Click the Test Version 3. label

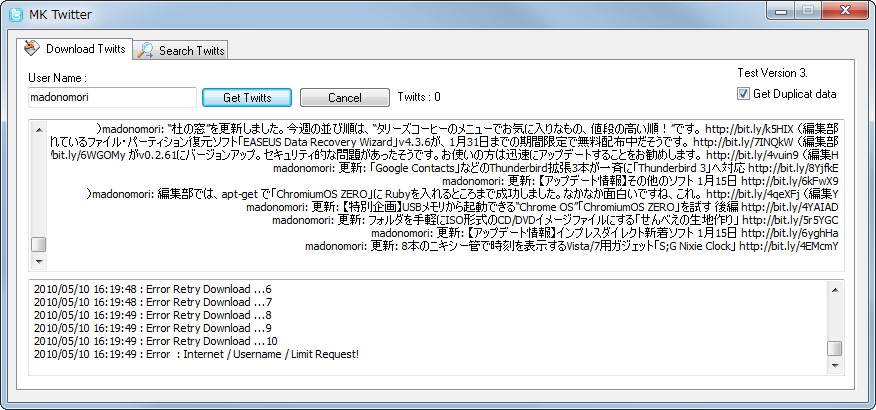pos(772,73)
